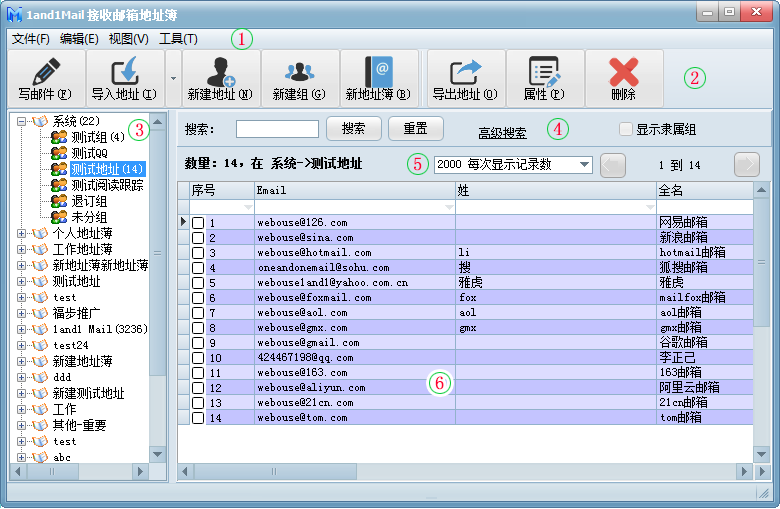Click the 新建地址簿 address book icon
This screenshot has height=509, width=780.
40,361
